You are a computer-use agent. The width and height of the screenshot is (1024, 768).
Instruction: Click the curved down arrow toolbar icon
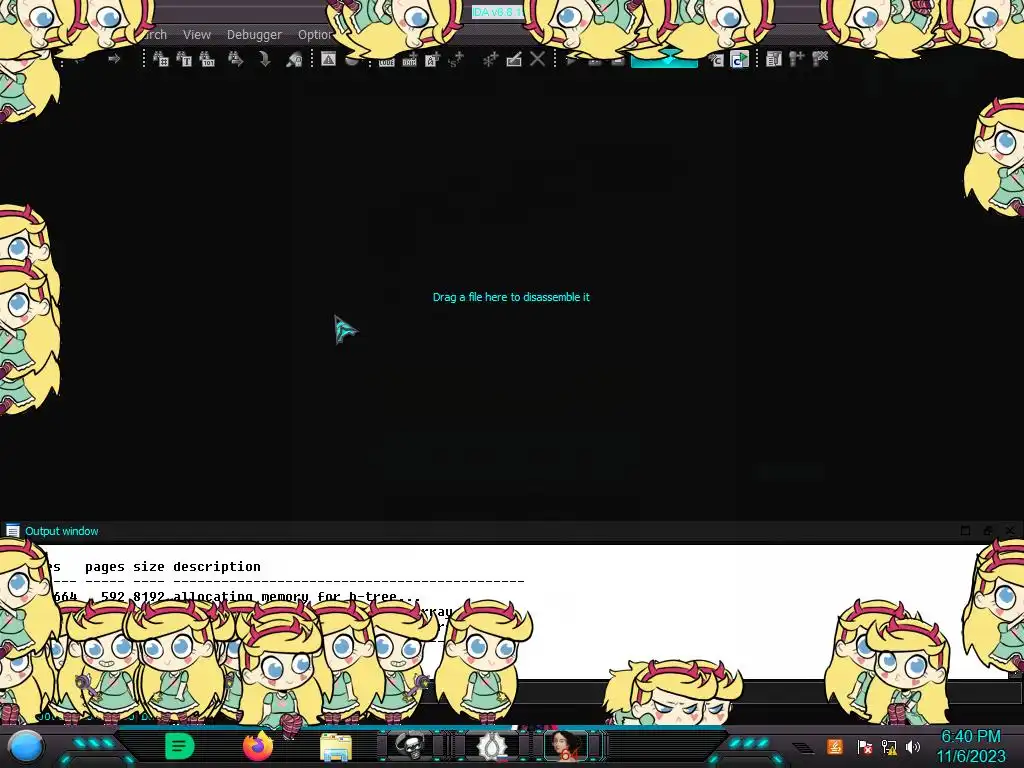(264, 59)
